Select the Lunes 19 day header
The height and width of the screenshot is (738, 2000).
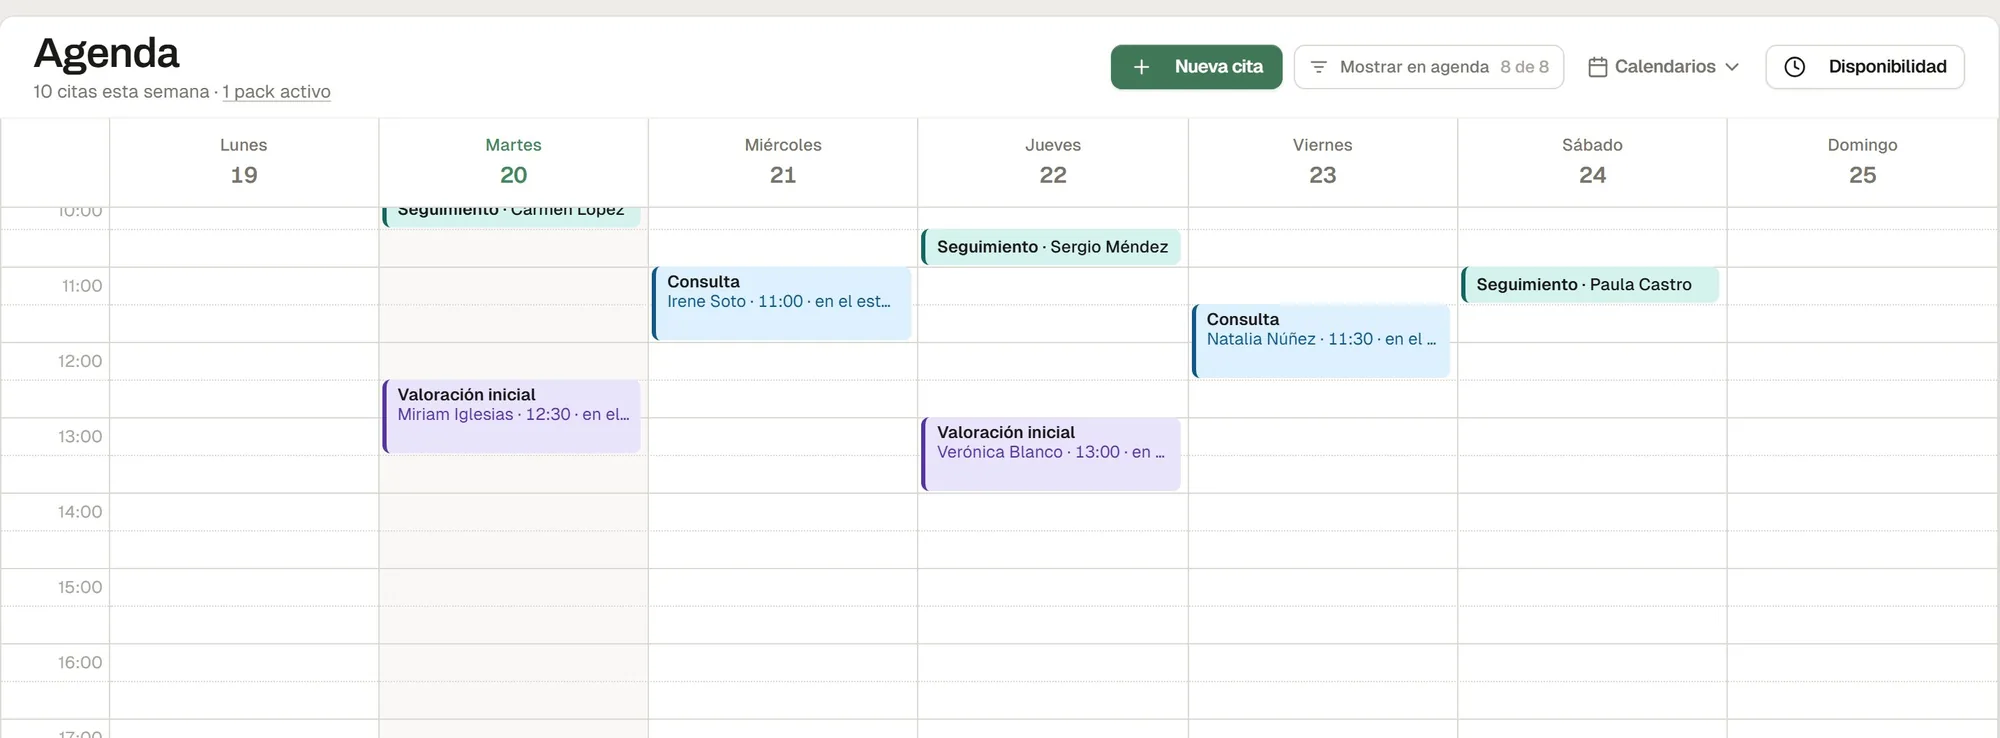click(x=244, y=162)
